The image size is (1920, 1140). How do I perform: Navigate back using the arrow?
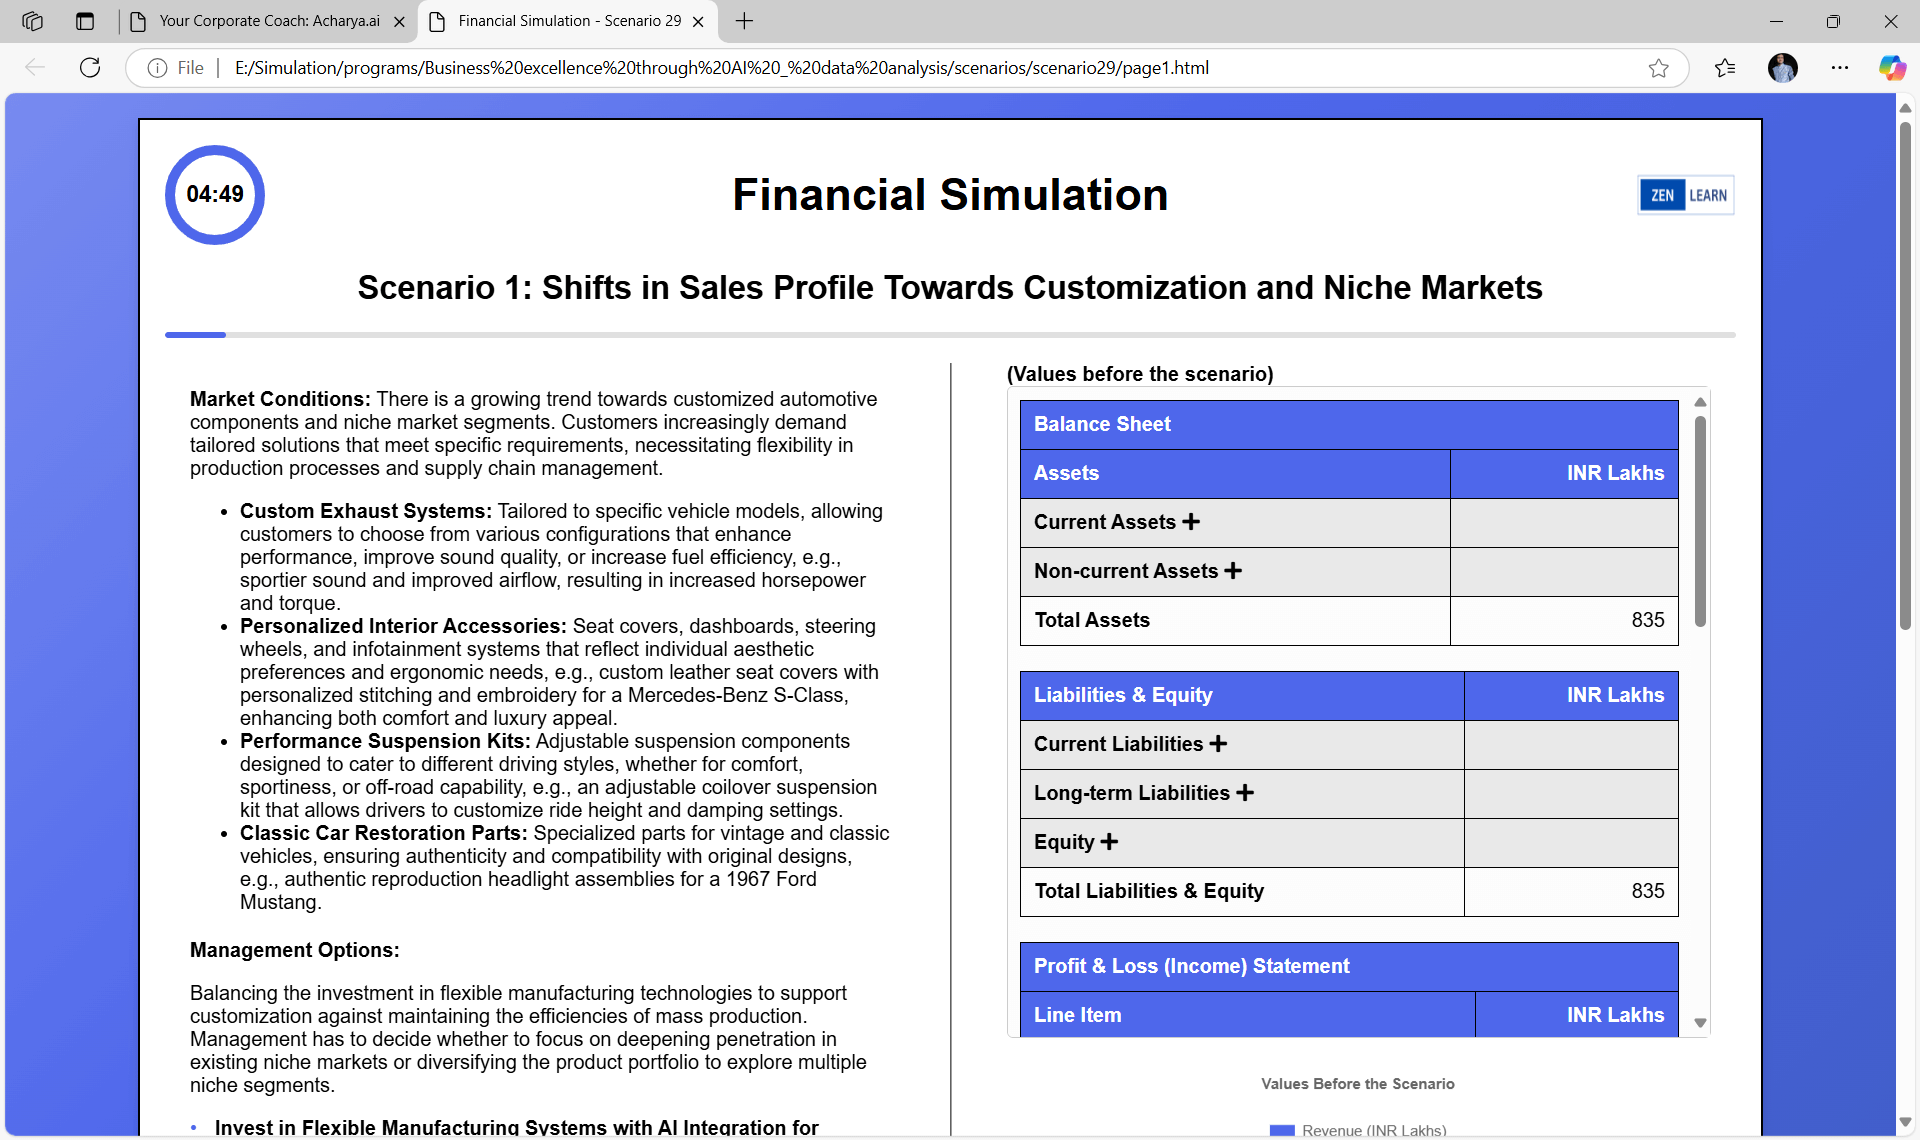pos(36,67)
